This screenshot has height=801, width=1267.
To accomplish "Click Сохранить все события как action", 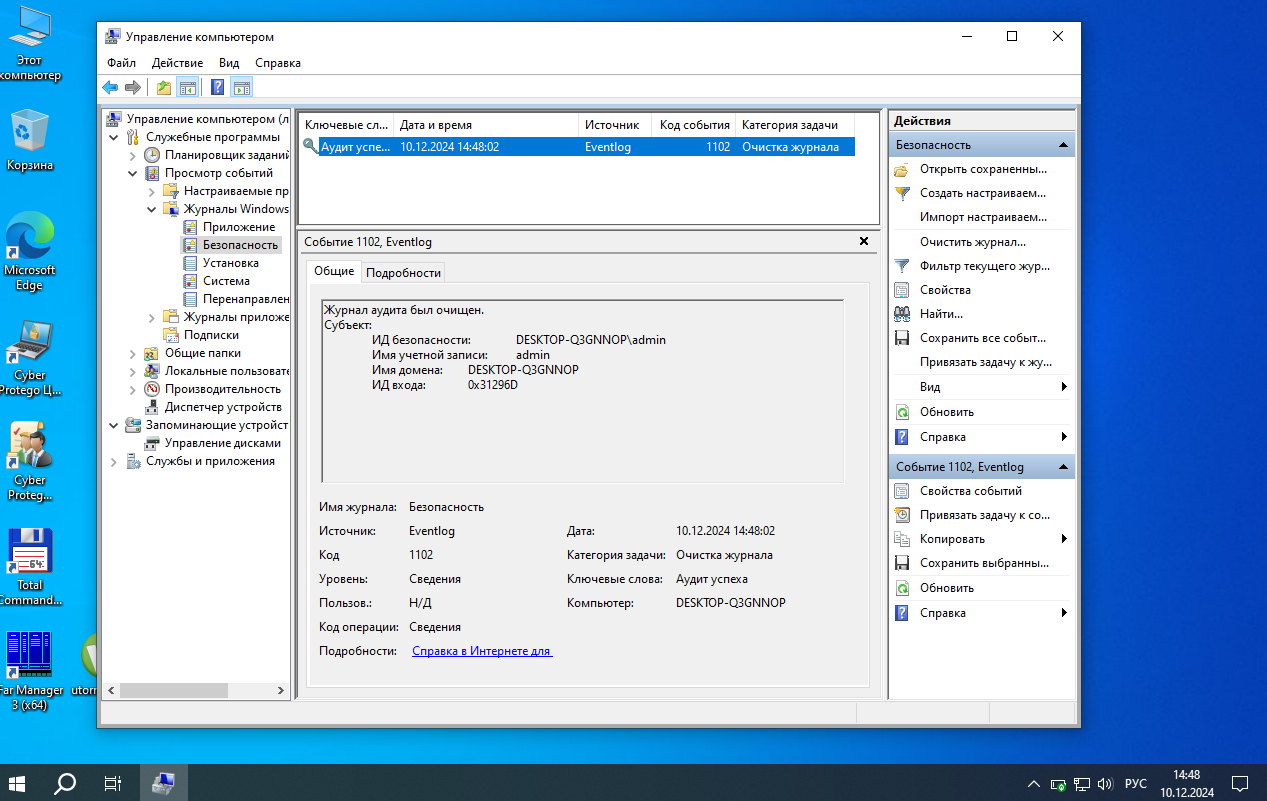I will (983, 338).
